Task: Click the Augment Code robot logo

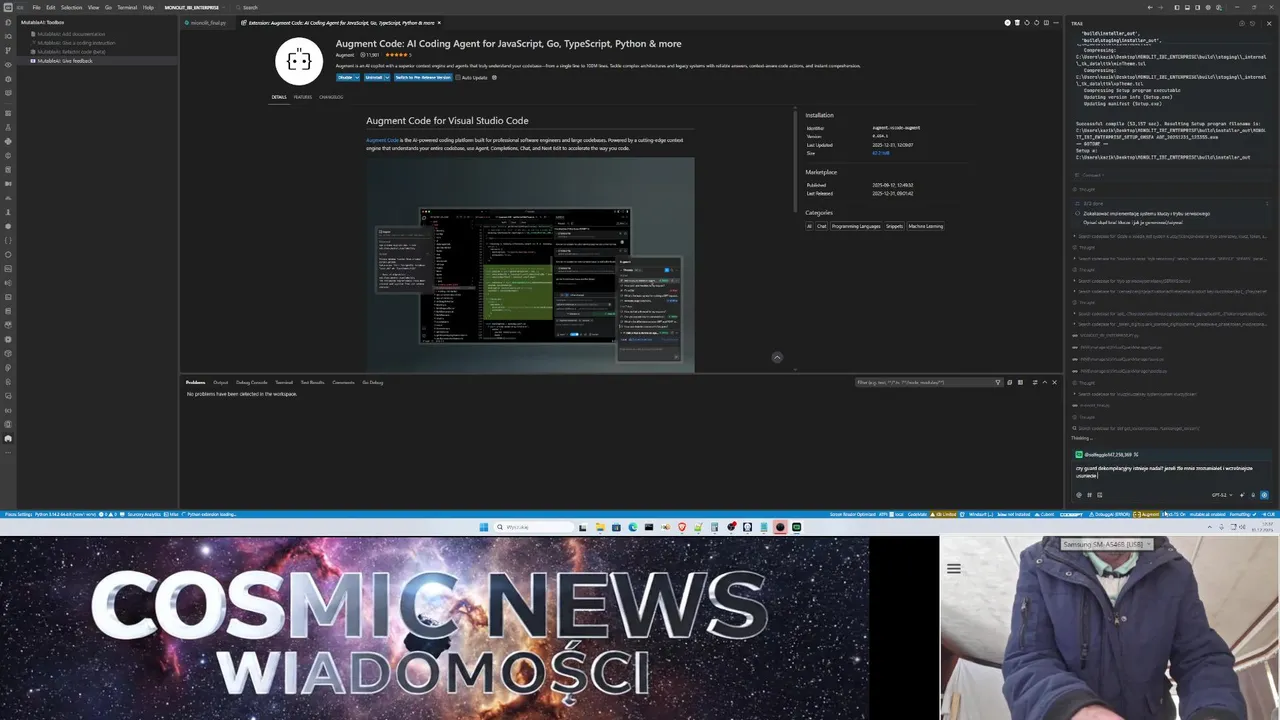Action: click(299, 61)
